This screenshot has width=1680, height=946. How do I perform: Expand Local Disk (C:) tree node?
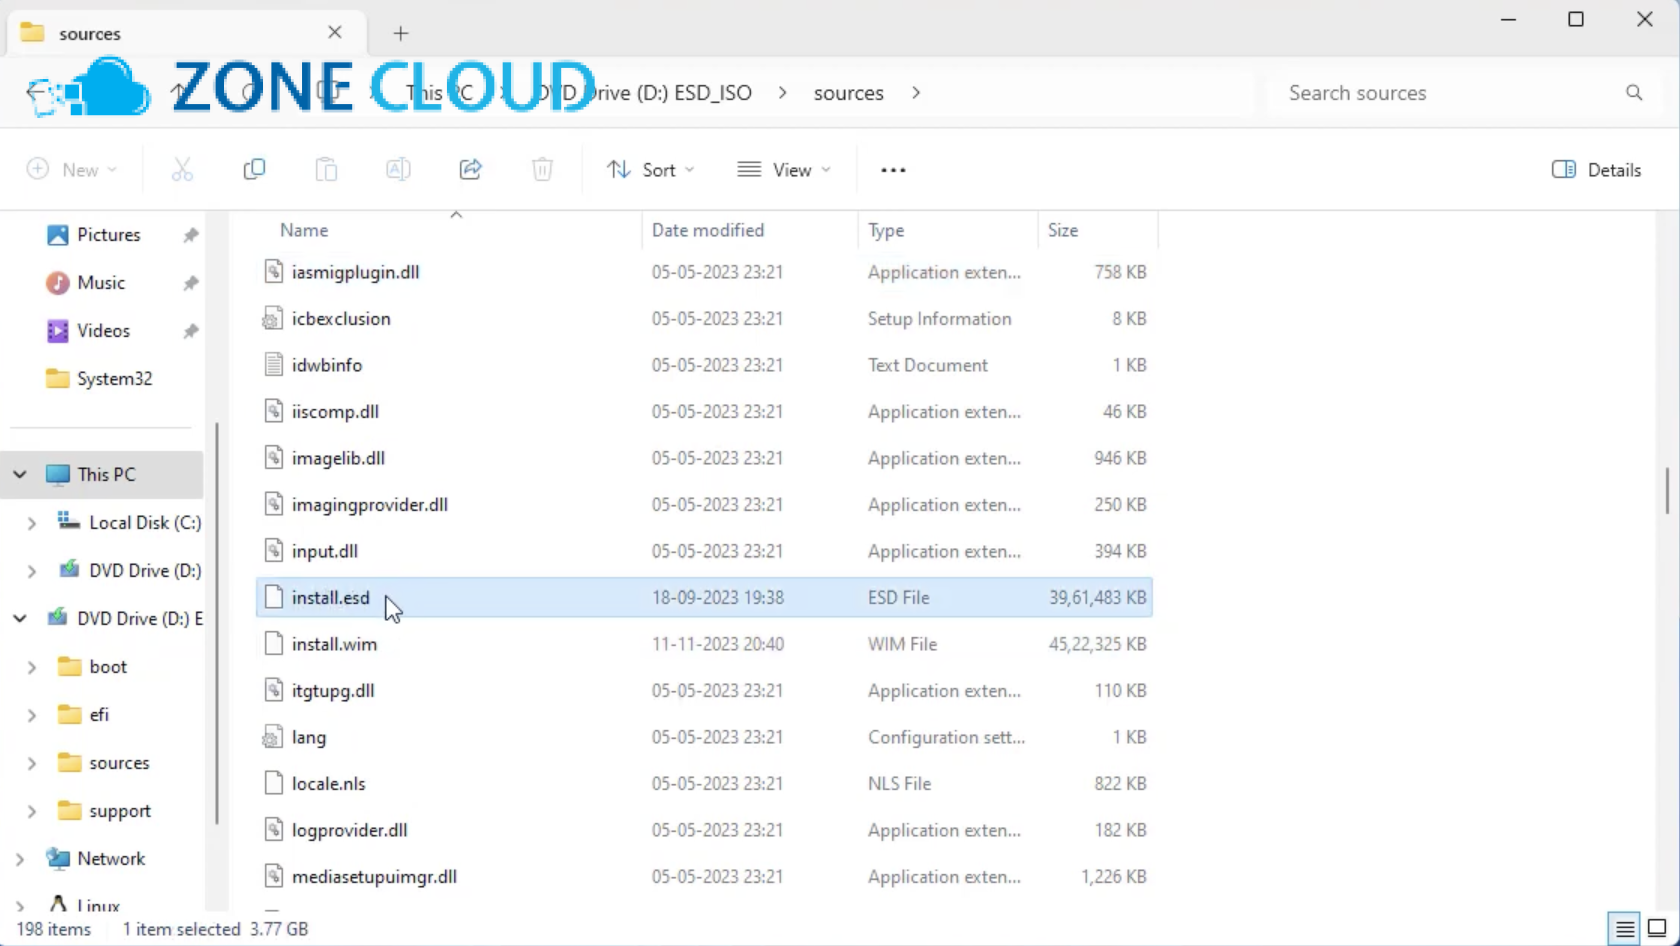click(x=32, y=523)
